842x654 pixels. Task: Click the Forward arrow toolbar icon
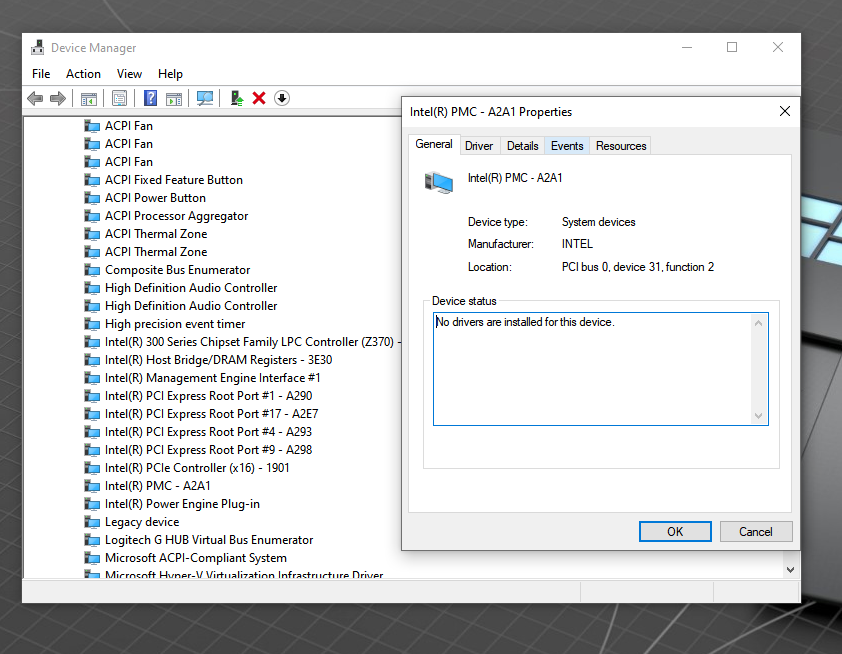[57, 98]
